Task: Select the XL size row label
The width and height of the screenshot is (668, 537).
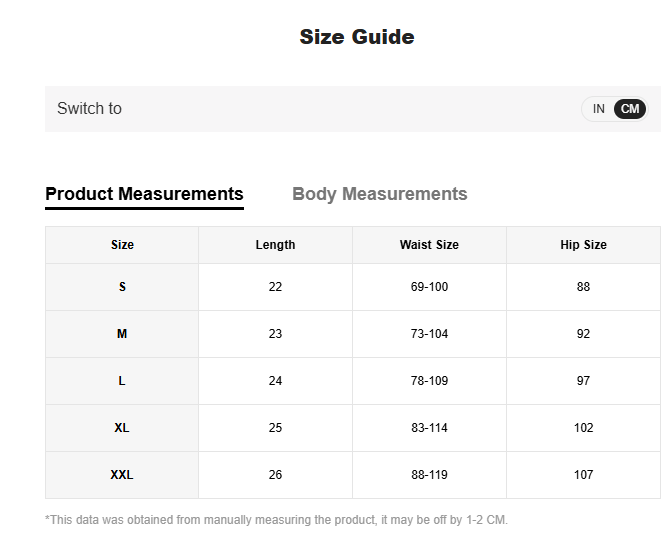Action: pyautogui.click(x=122, y=428)
